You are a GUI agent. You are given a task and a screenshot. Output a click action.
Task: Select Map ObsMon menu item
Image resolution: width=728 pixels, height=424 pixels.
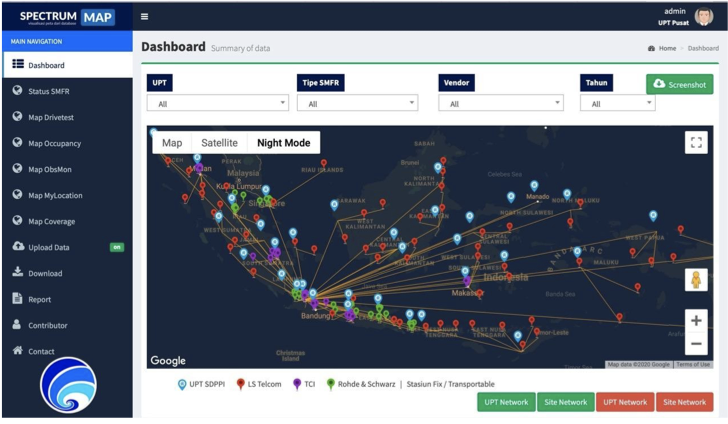tap(68, 169)
